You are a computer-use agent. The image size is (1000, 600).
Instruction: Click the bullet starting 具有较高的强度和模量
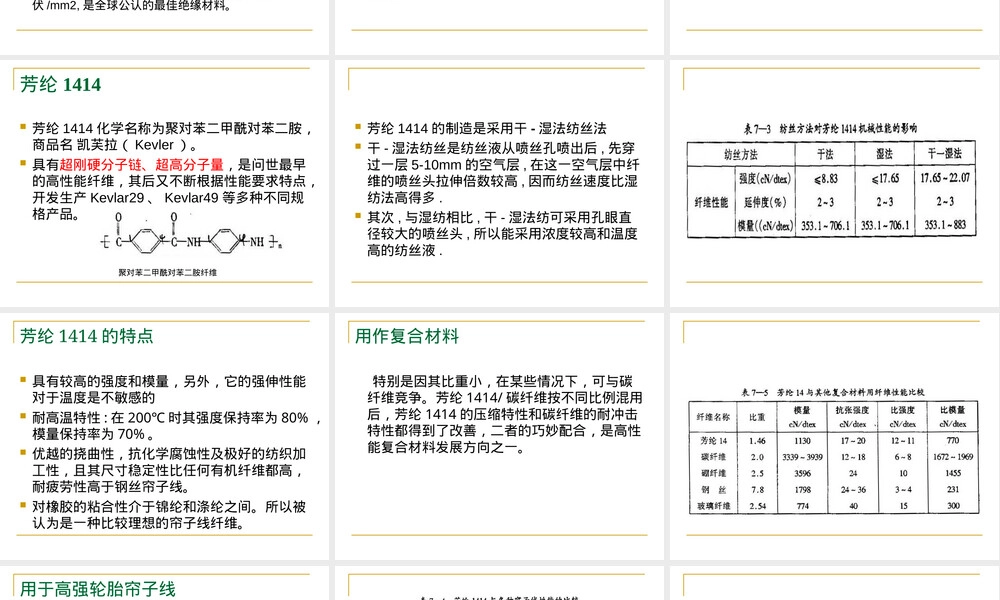pyautogui.click(x=169, y=390)
